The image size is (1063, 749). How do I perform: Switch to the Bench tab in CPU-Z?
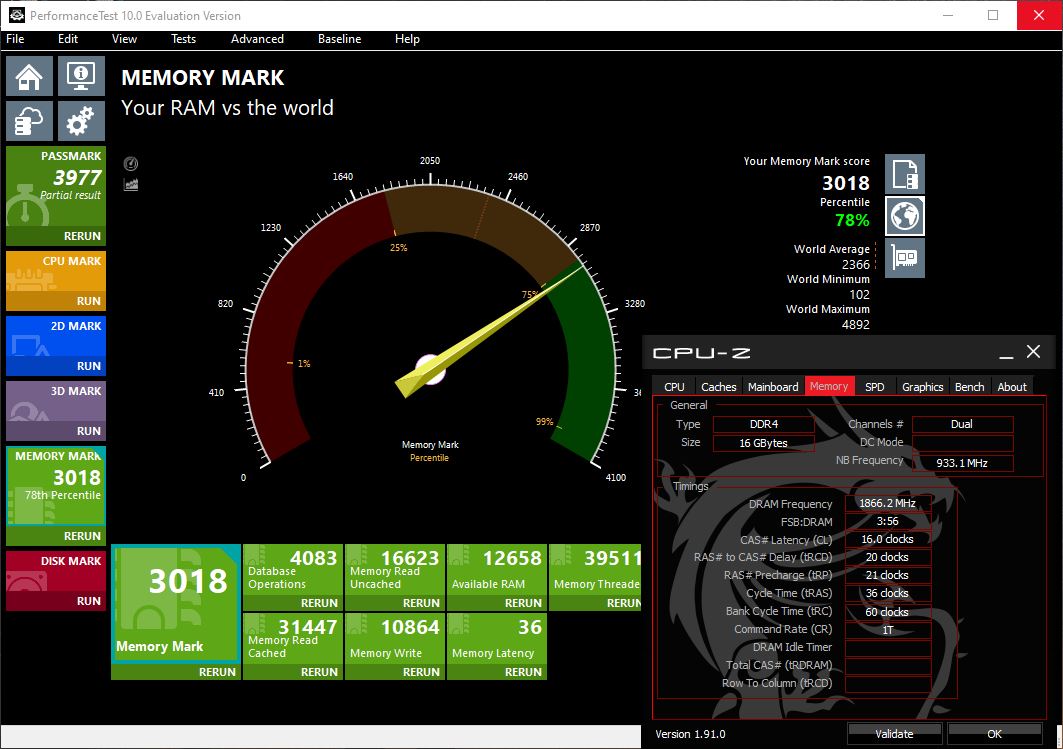[x=969, y=386]
